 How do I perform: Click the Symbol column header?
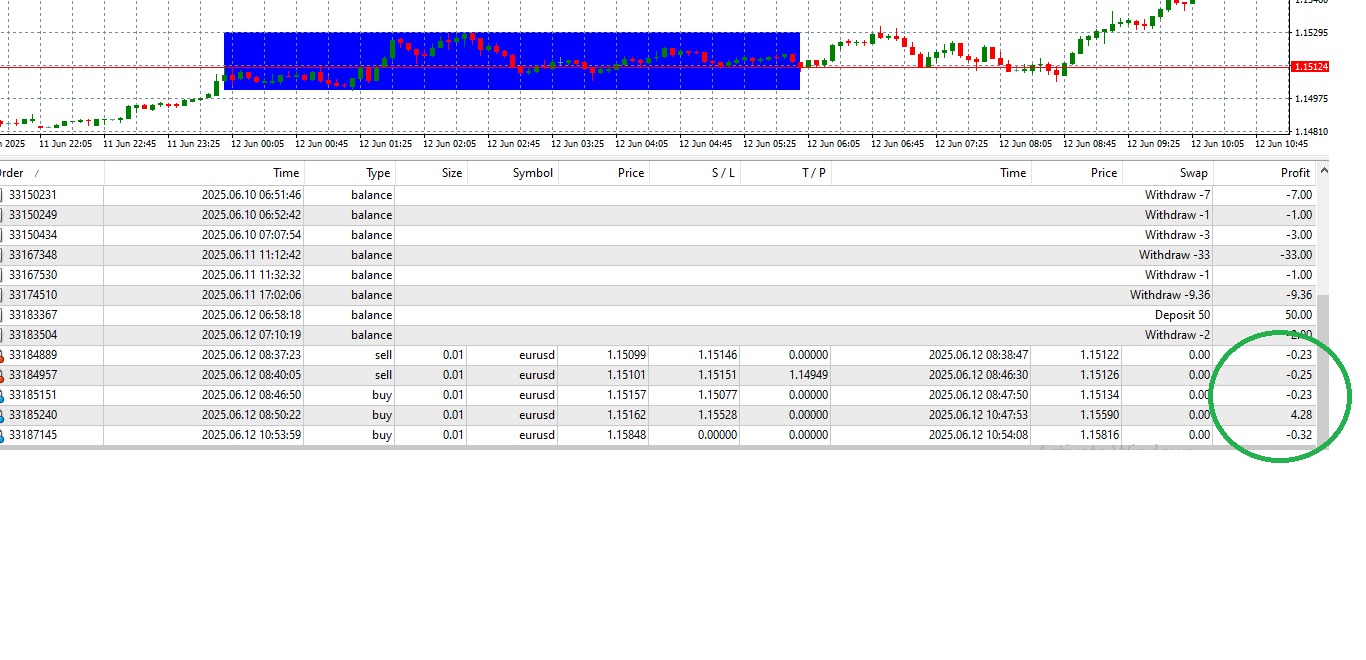(x=532, y=173)
